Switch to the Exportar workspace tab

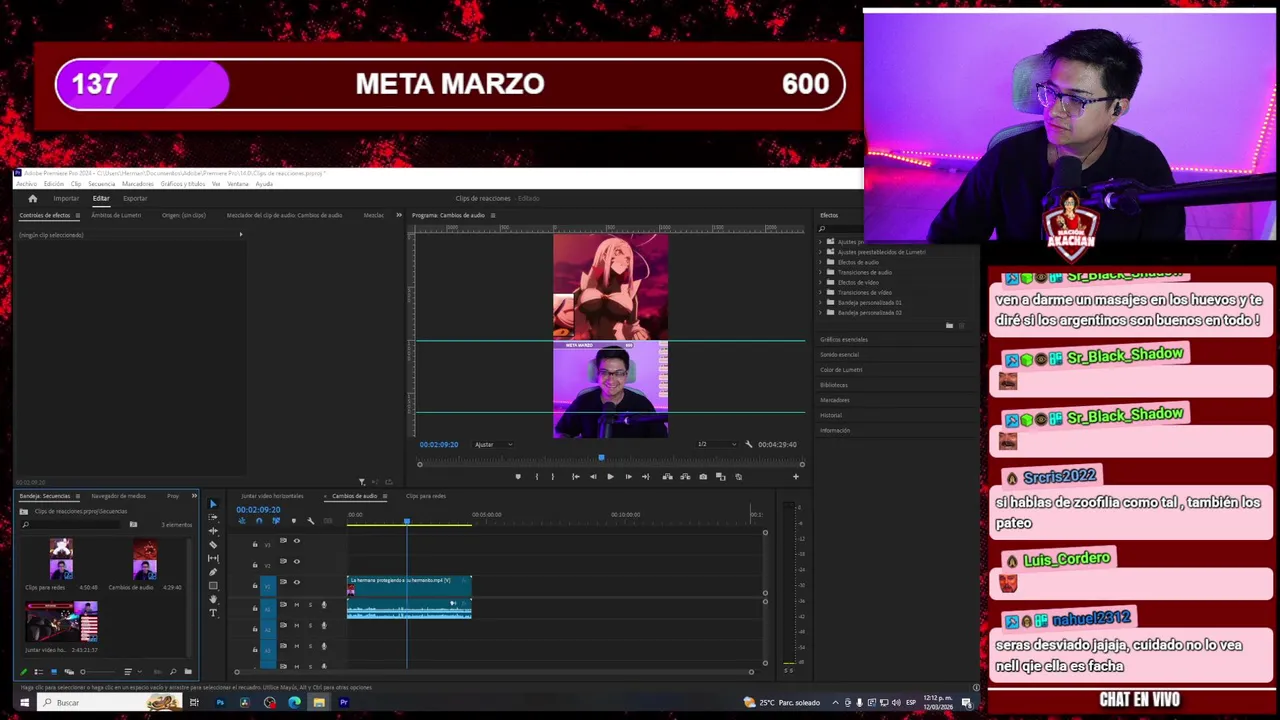tap(135, 198)
